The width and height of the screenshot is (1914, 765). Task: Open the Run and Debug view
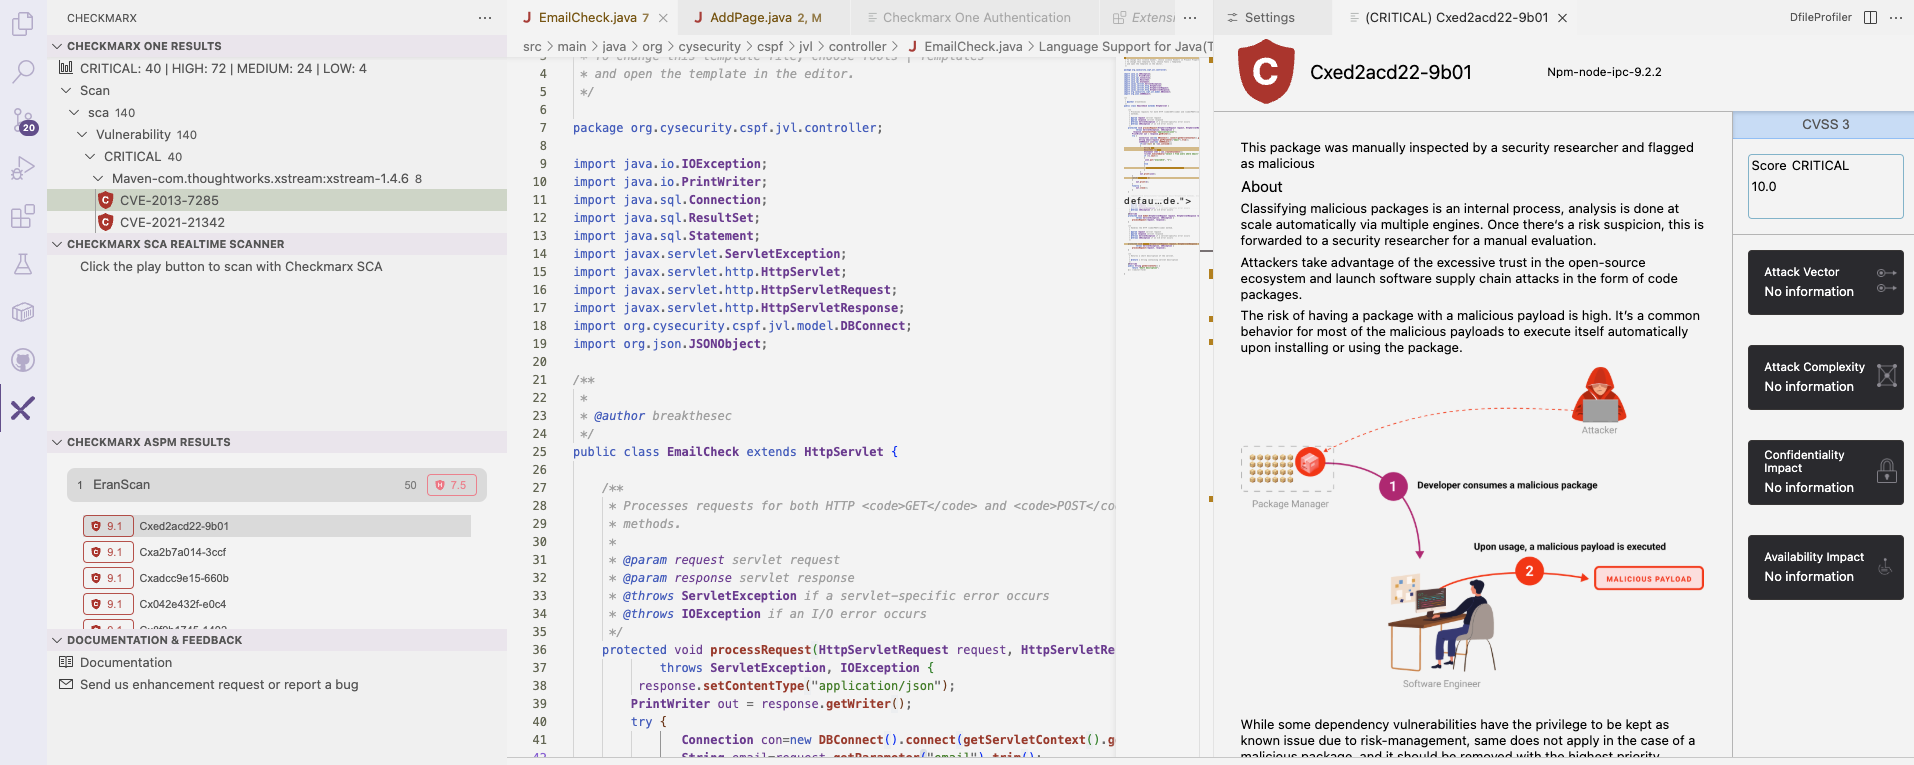[22, 168]
